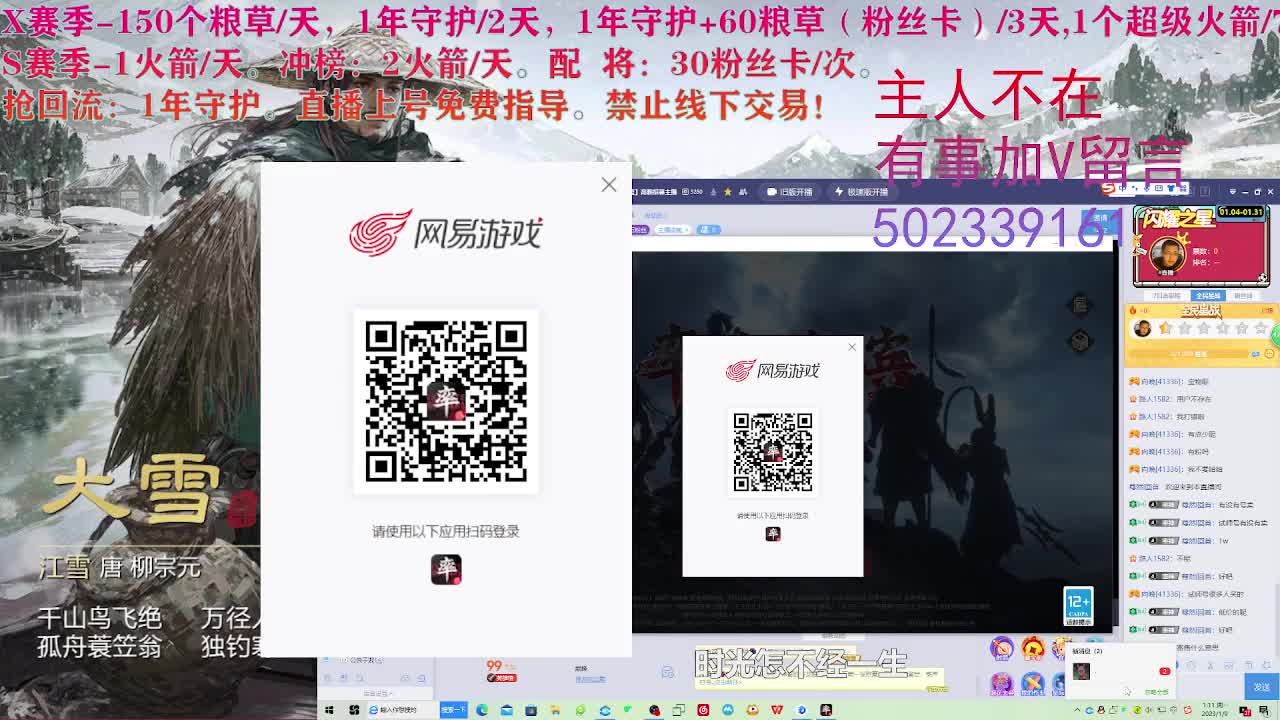Image resolution: width=1280 pixels, height=720 pixels.
Task: Click the red unread badge in the message popup
Action: click(1164, 671)
